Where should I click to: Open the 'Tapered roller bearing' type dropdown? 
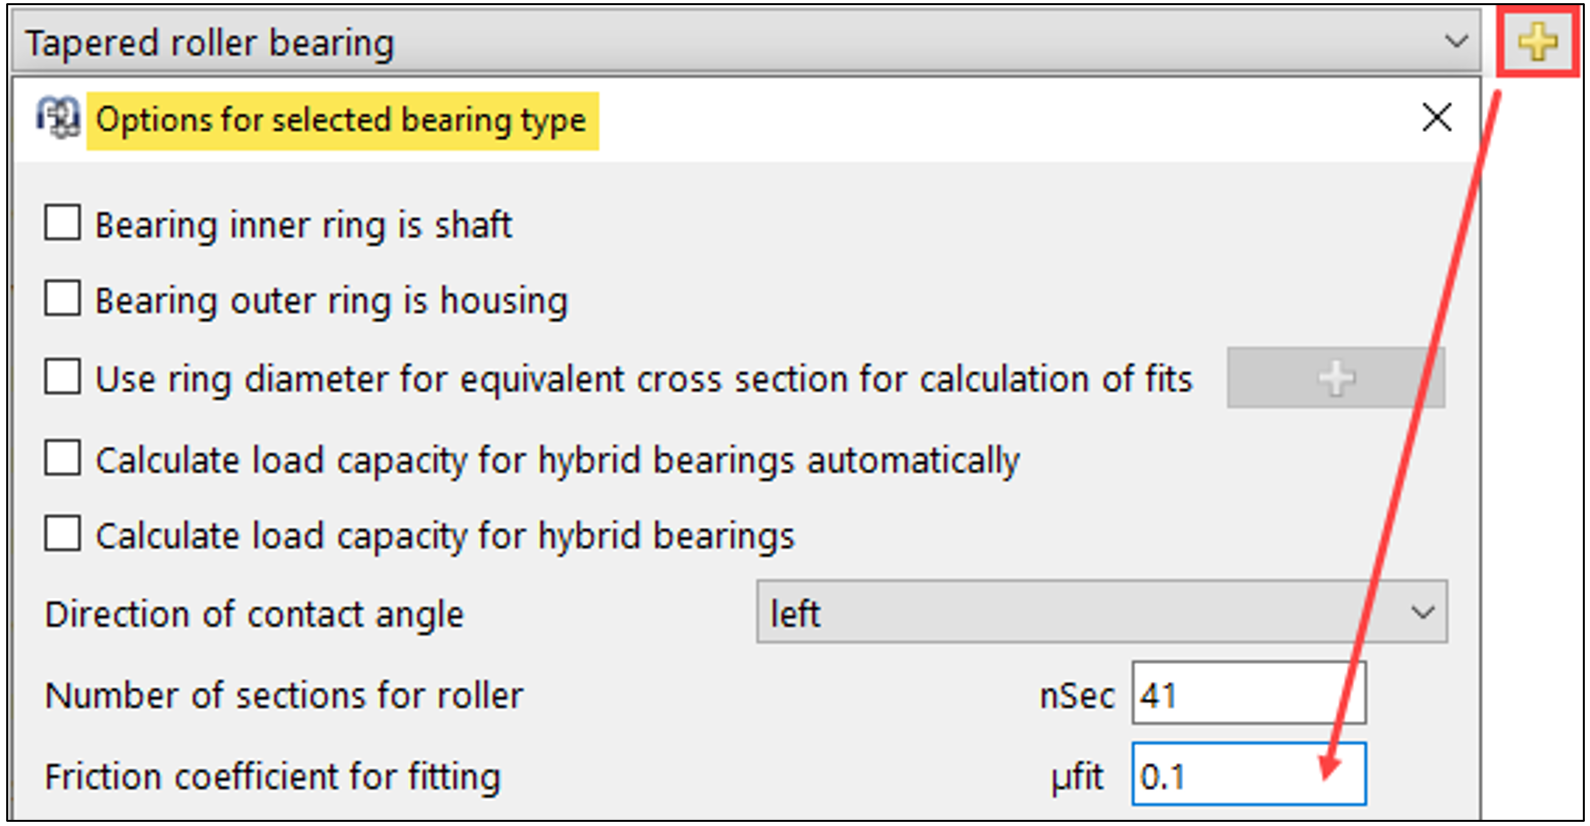pyautogui.click(x=745, y=42)
